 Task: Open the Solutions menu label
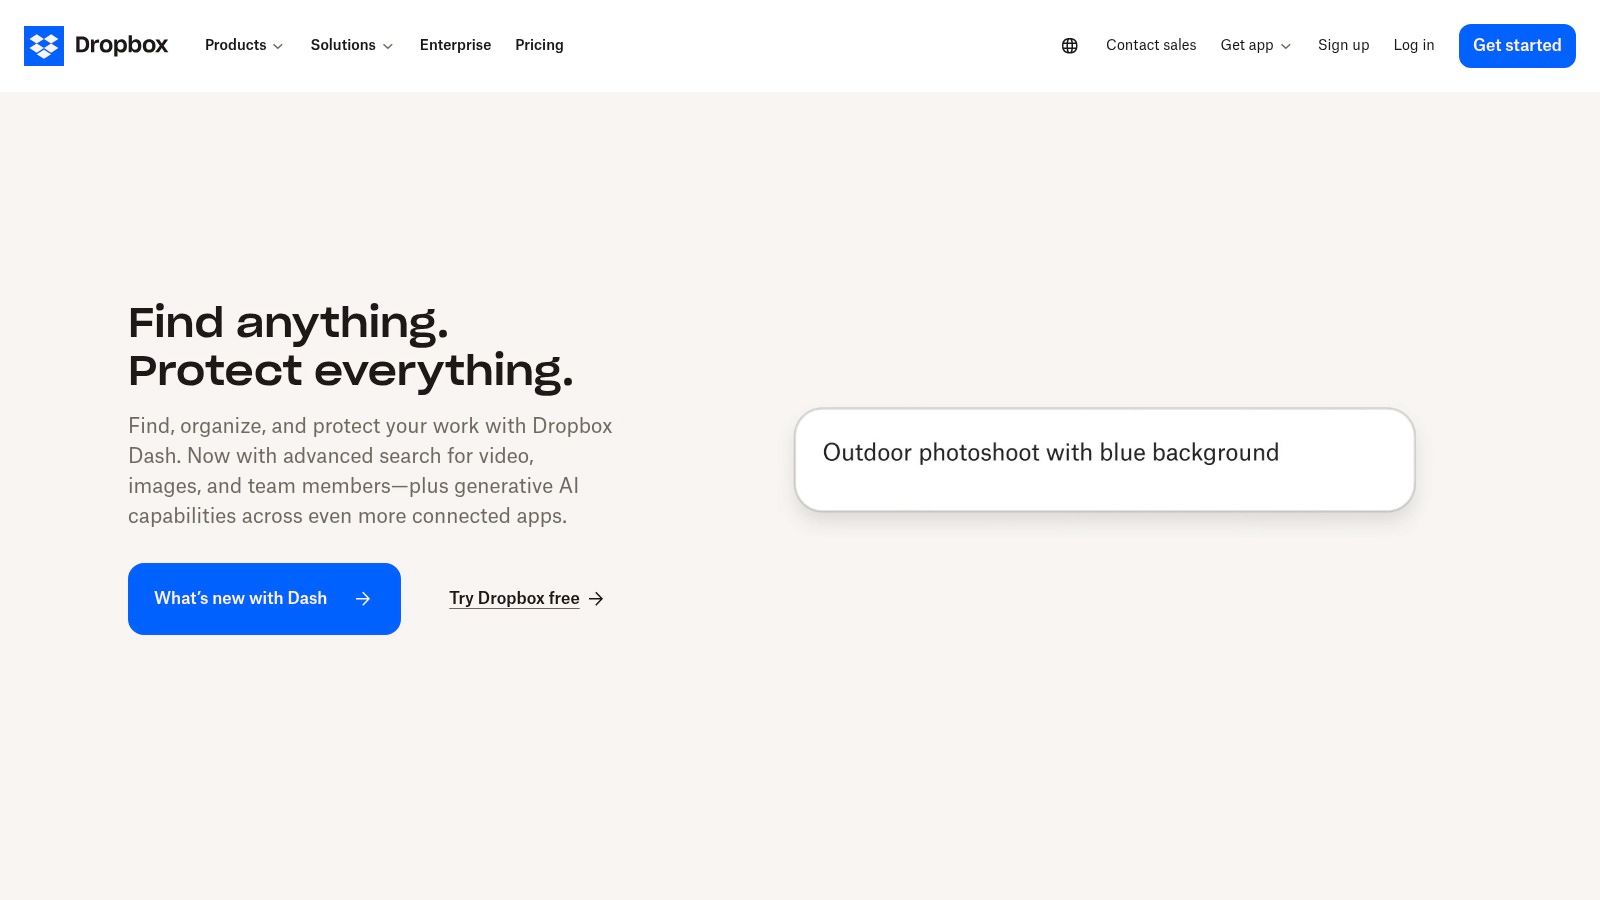[342, 45]
